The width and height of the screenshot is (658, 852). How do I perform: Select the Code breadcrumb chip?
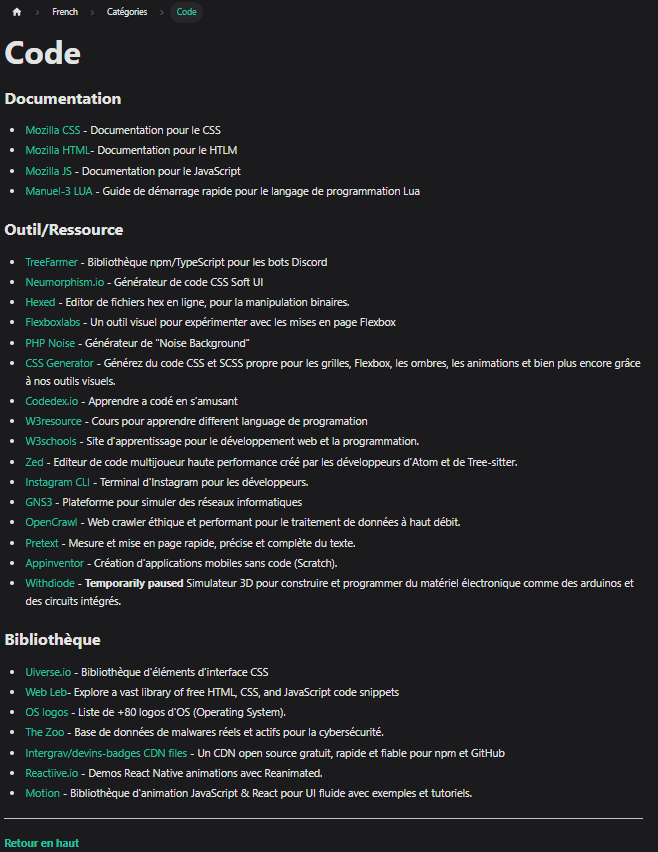186,12
